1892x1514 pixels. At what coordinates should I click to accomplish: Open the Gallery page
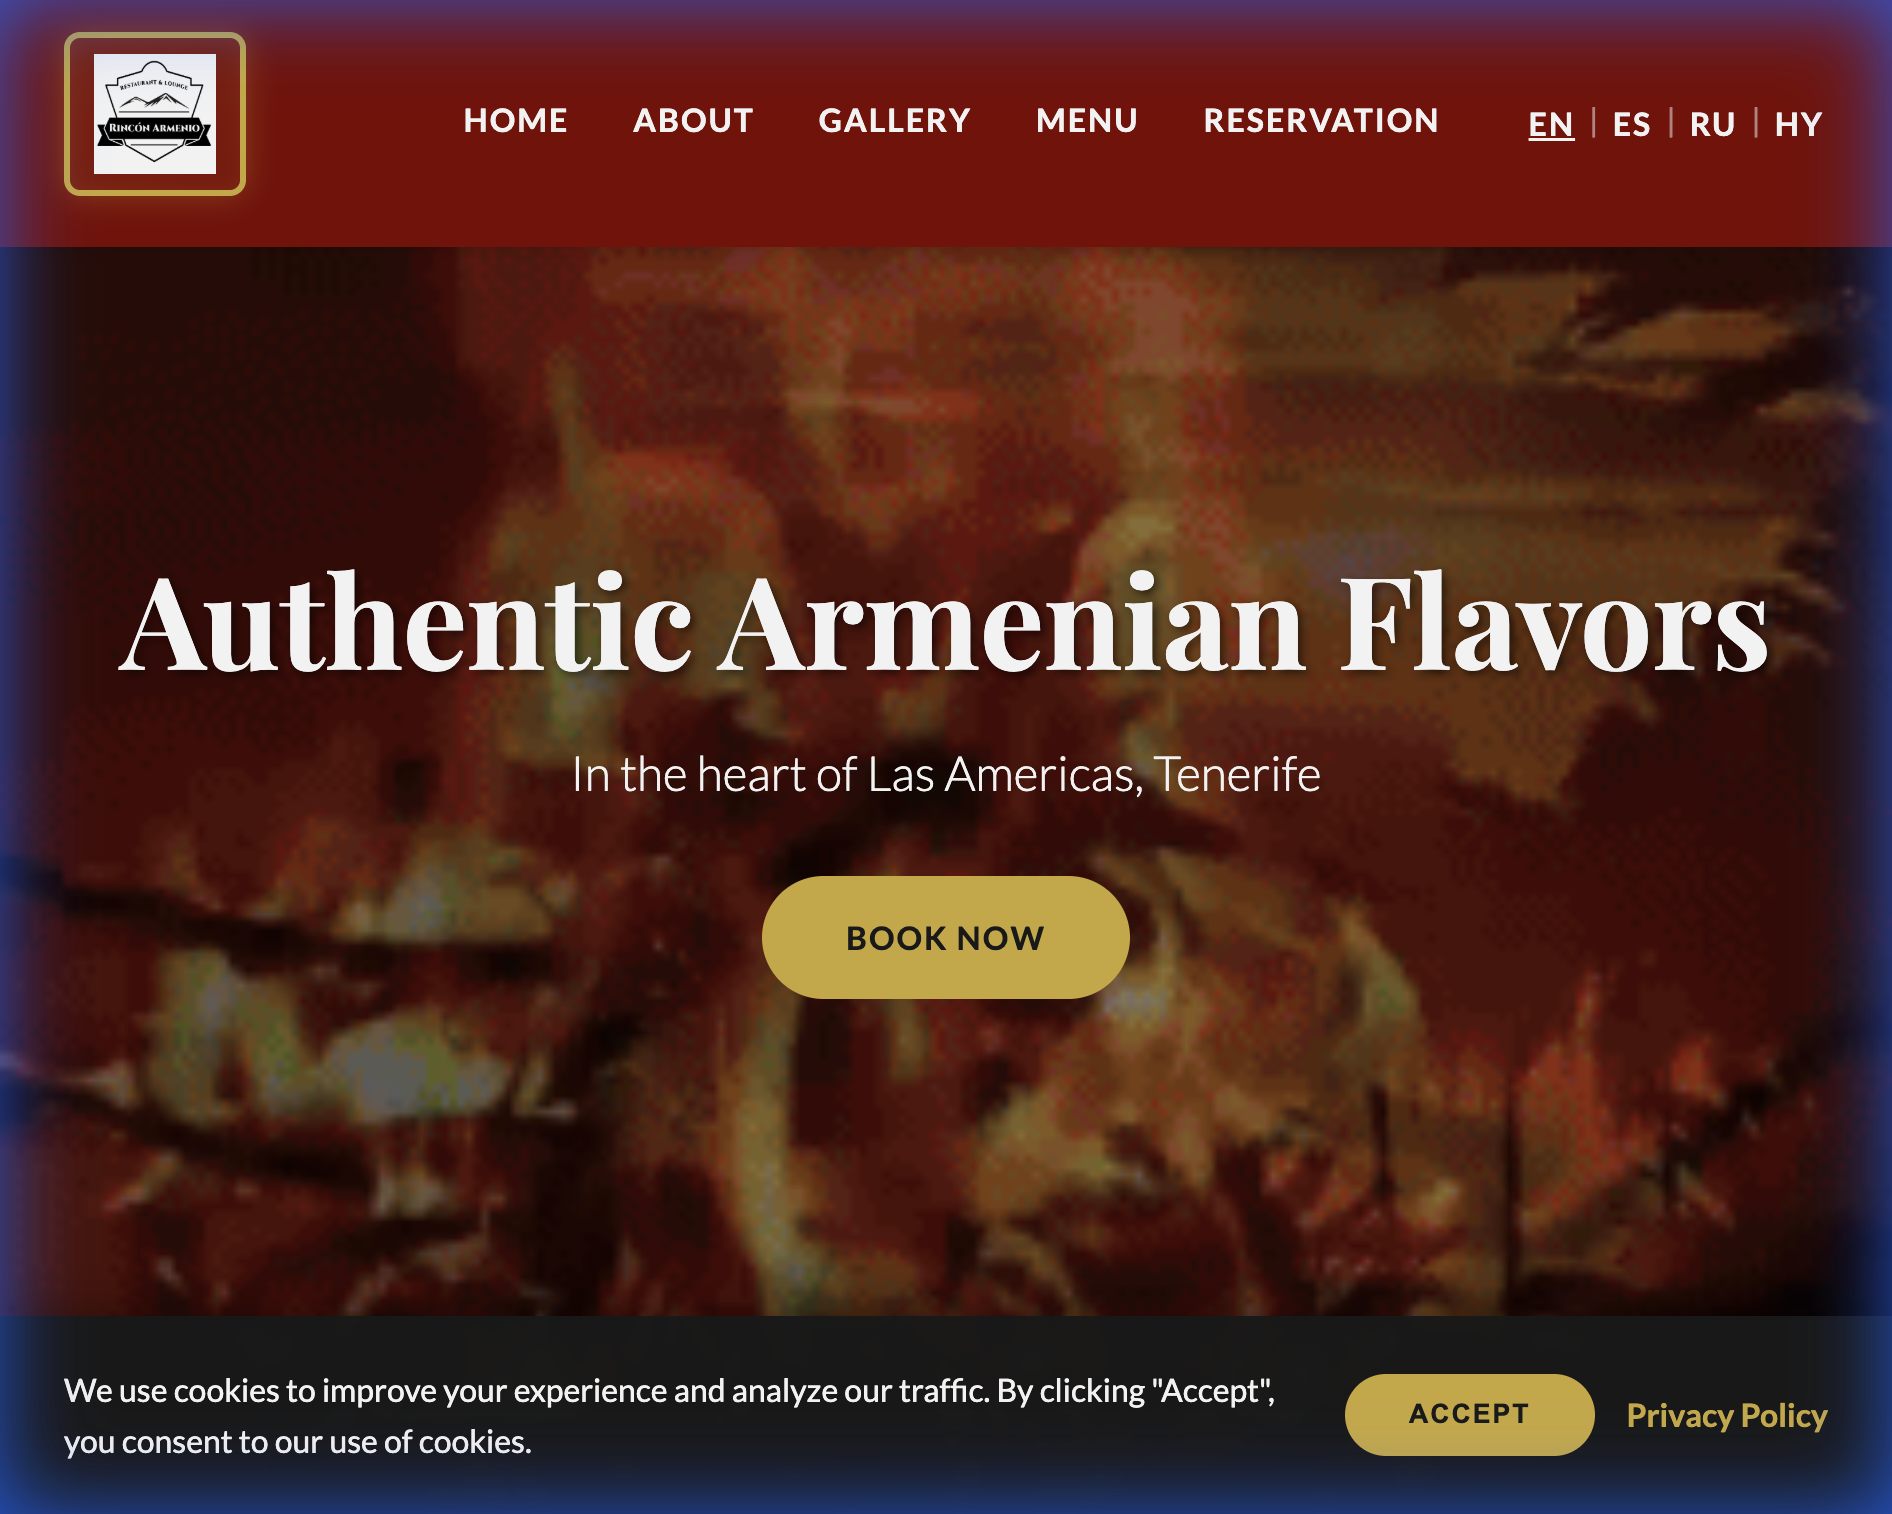click(894, 121)
